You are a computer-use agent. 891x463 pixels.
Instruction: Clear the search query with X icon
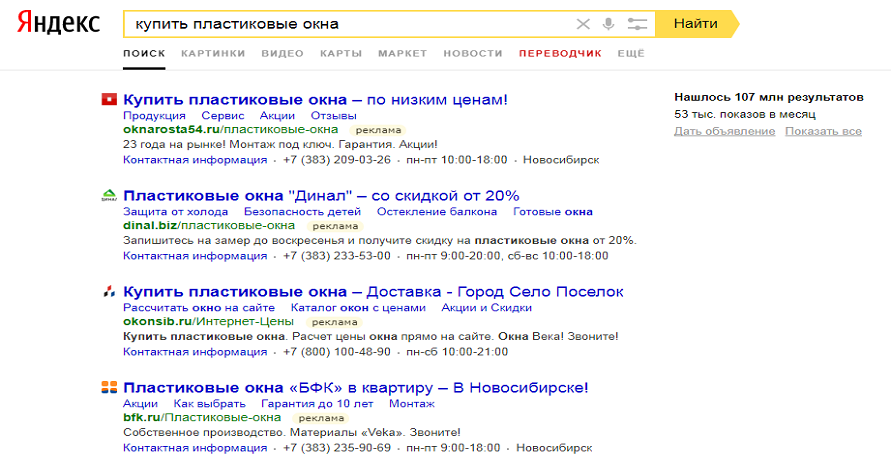pos(583,24)
